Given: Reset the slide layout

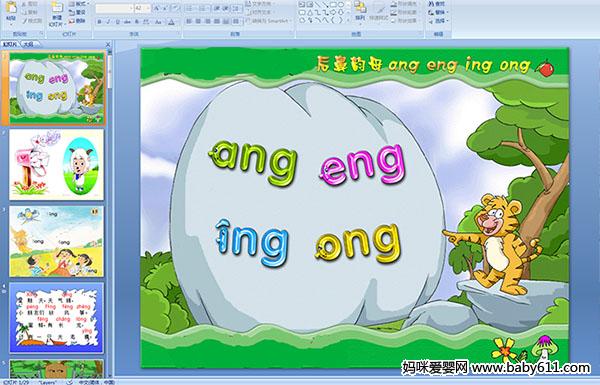Looking at the screenshot, I should [77, 12].
